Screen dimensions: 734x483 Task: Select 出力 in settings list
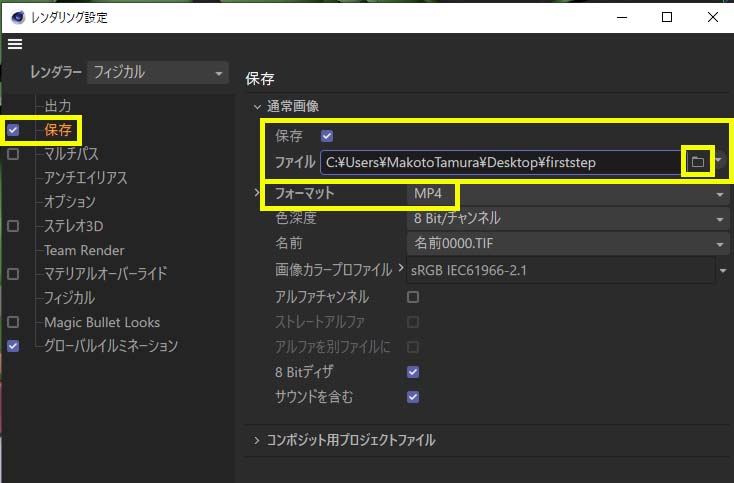click(58, 106)
